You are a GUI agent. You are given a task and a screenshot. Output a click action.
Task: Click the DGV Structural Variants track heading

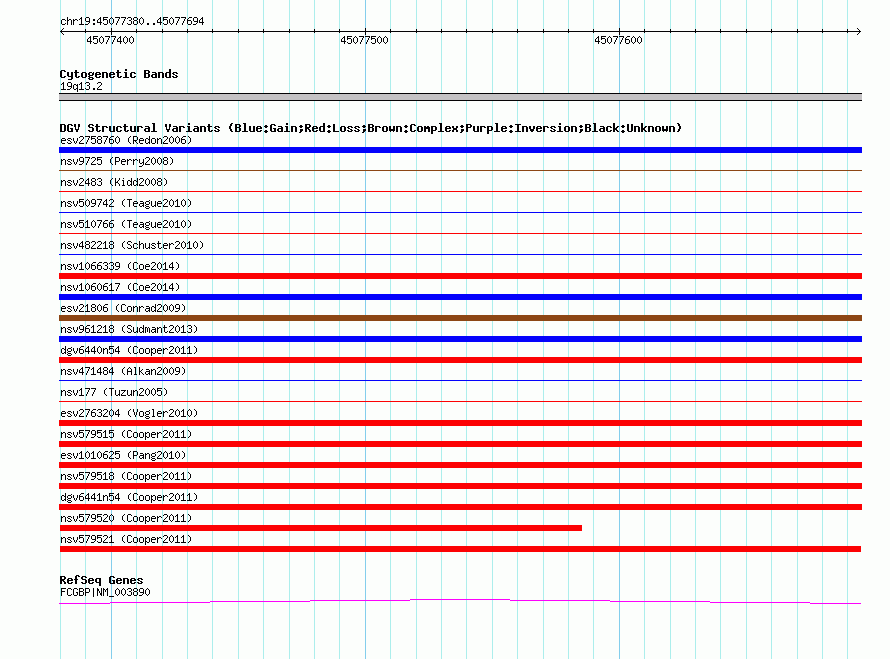(371, 128)
